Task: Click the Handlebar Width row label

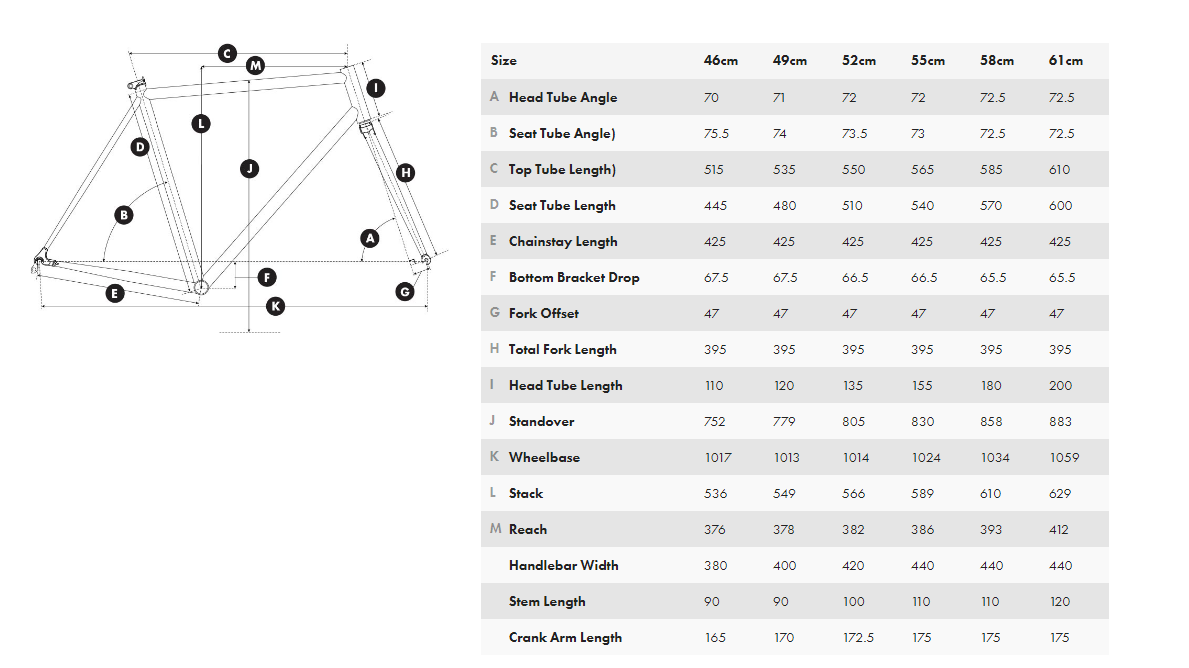Action: point(563,566)
